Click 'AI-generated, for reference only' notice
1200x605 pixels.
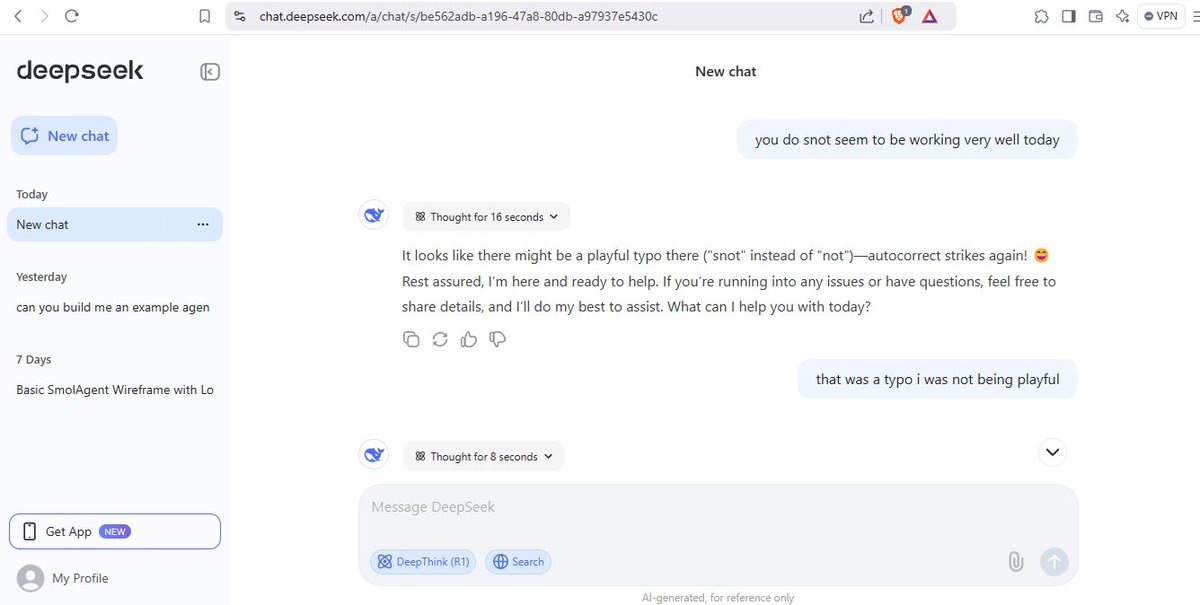pyautogui.click(x=718, y=598)
